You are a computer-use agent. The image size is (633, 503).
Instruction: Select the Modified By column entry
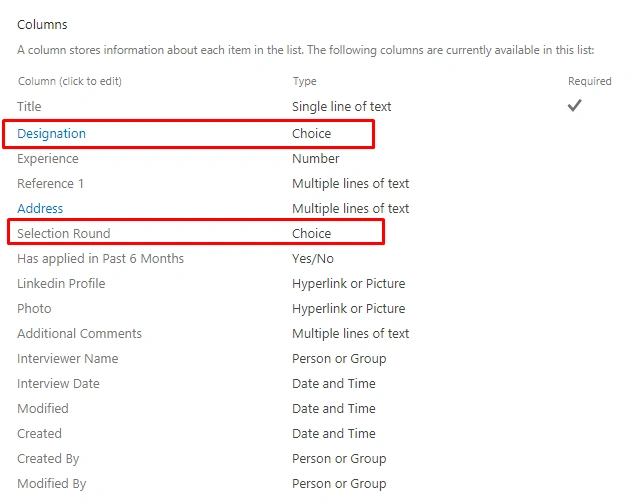pyautogui.click(x=52, y=484)
